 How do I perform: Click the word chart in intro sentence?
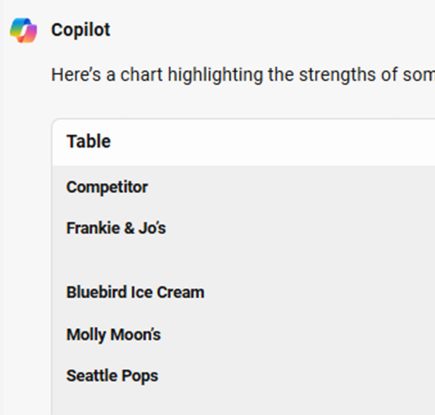pos(141,74)
